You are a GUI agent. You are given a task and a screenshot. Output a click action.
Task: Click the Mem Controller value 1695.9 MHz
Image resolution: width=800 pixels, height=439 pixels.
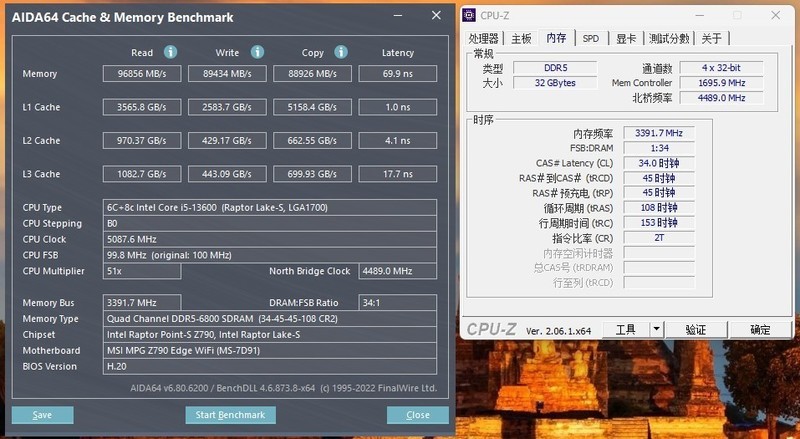[x=721, y=83]
